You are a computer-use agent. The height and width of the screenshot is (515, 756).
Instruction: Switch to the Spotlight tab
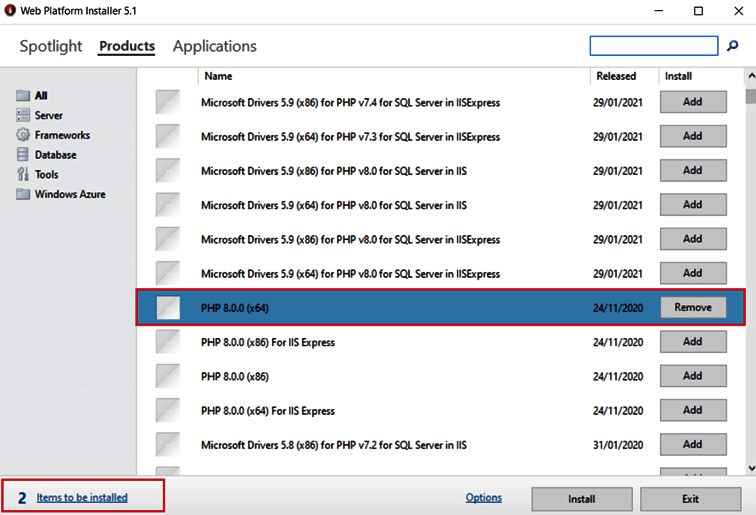pyautogui.click(x=51, y=46)
